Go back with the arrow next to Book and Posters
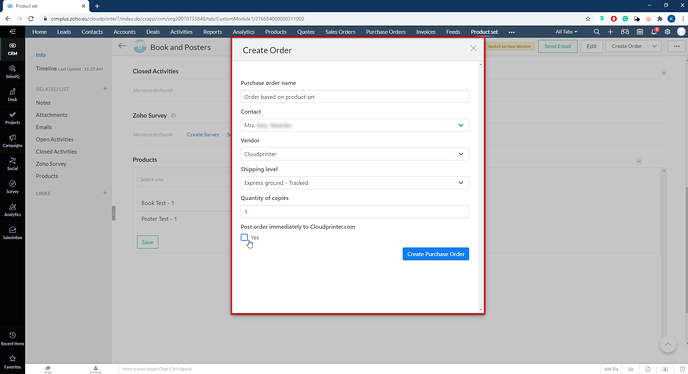Image resolution: width=688 pixels, height=374 pixels. coord(122,46)
